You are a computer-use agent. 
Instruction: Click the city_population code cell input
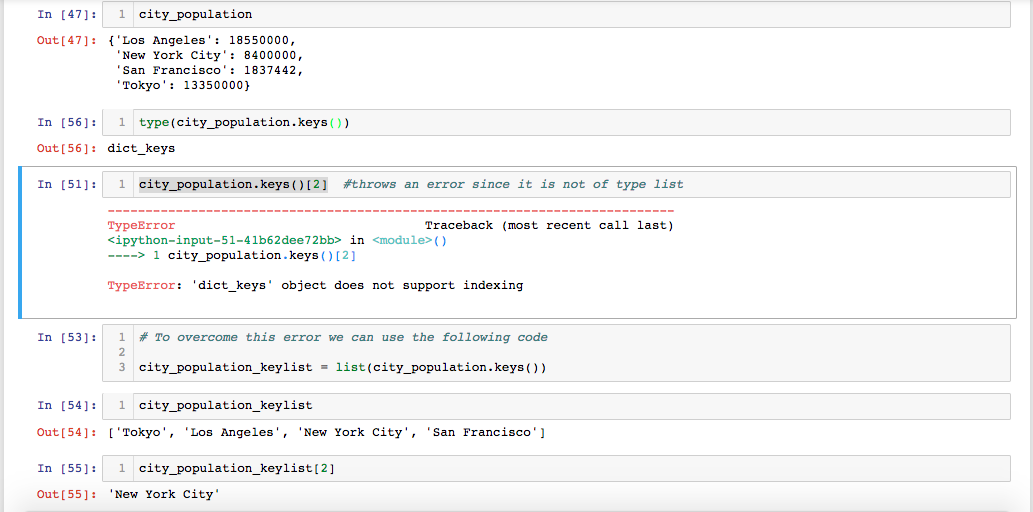click(x=556, y=14)
